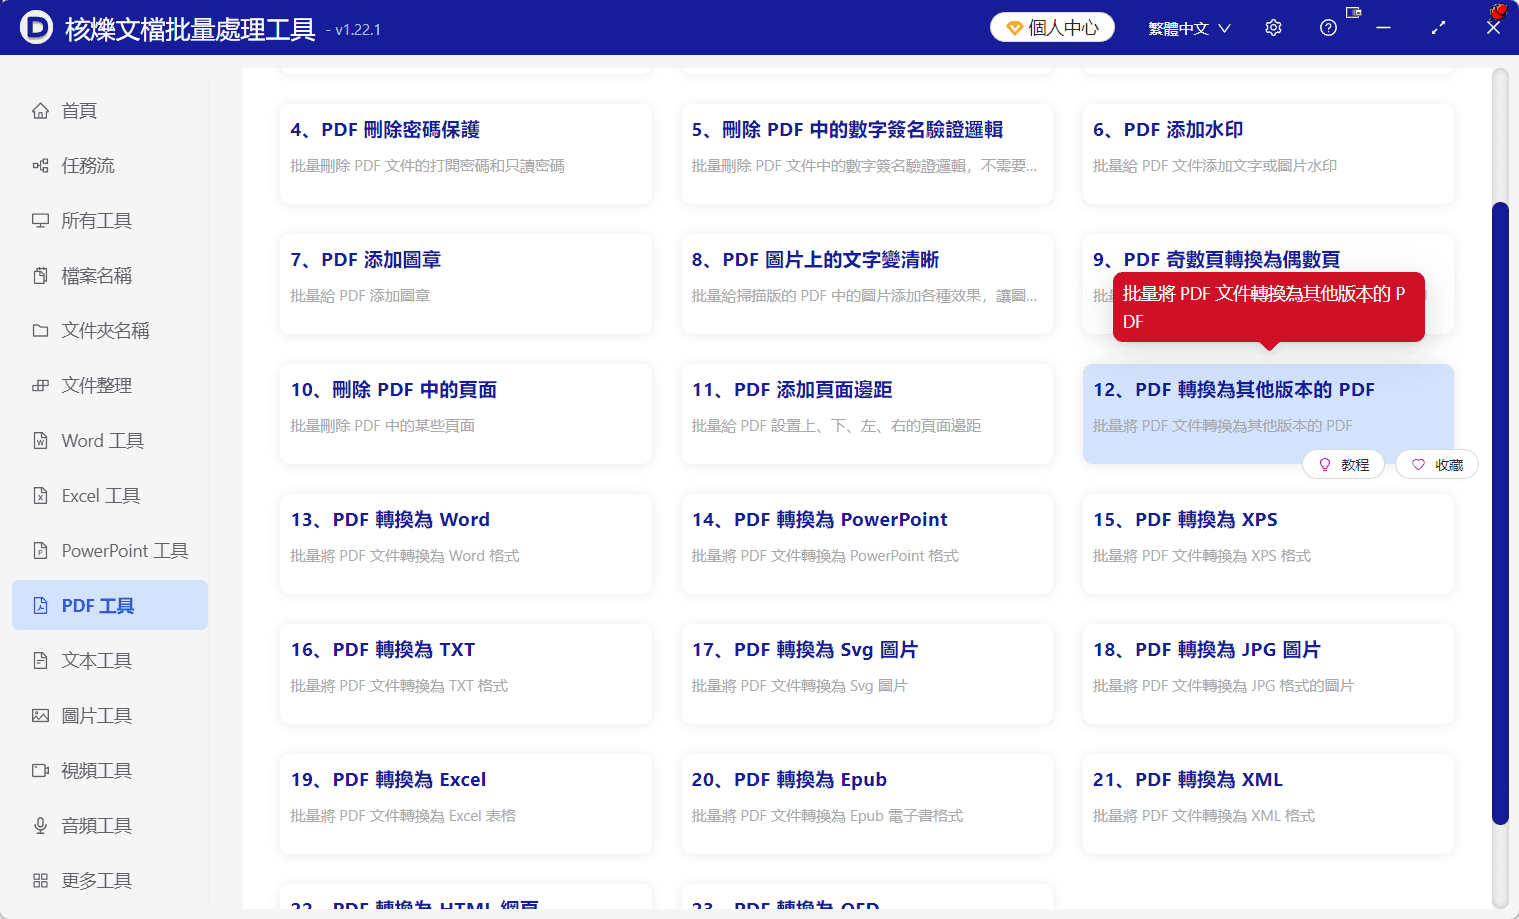The image size is (1519, 919).
Task: Click the video icon beside 視頻工具
Action: [x=40, y=771]
